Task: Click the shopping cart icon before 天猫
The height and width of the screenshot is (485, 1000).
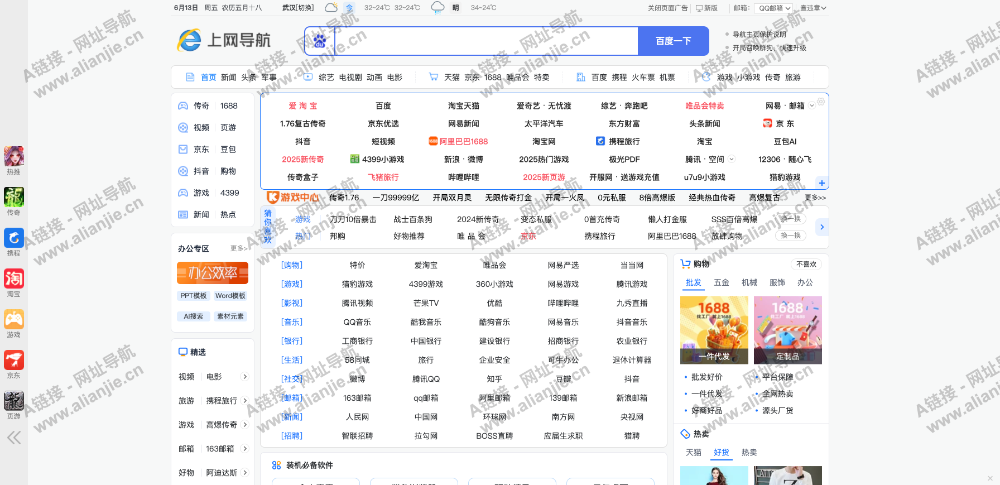Action: pos(433,77)
